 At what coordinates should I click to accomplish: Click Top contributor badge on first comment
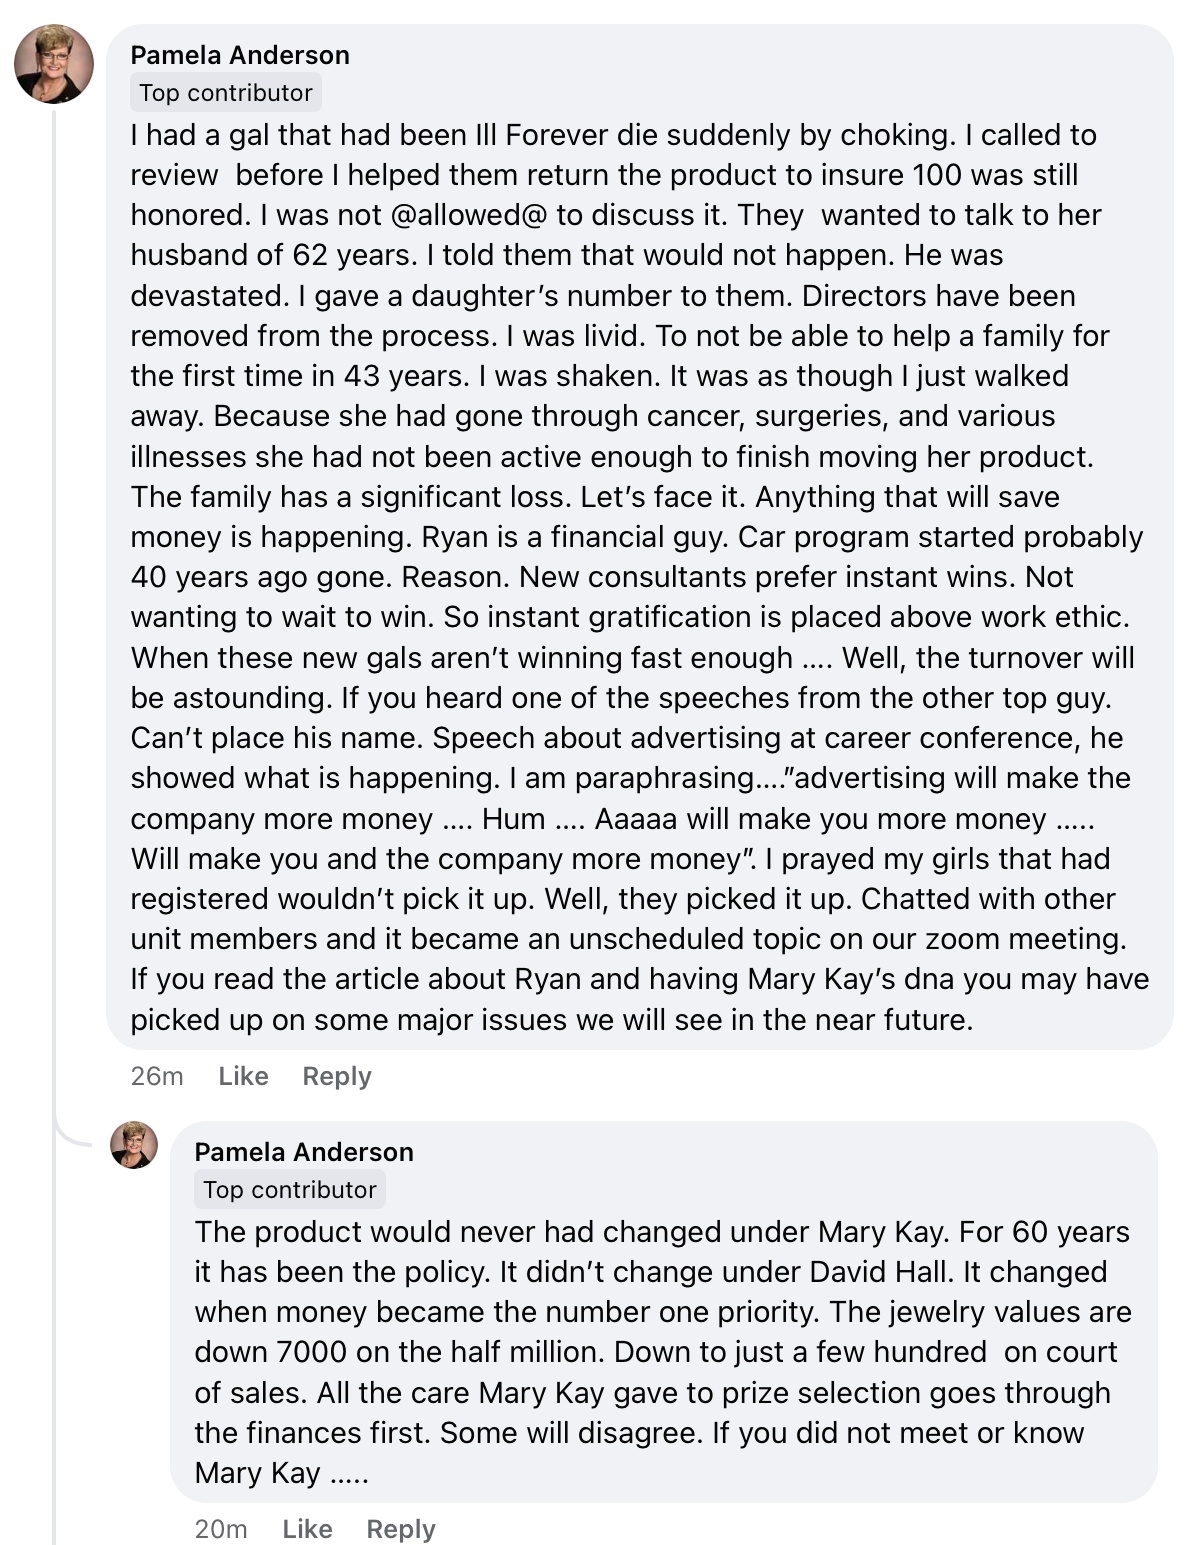(226, 93)
